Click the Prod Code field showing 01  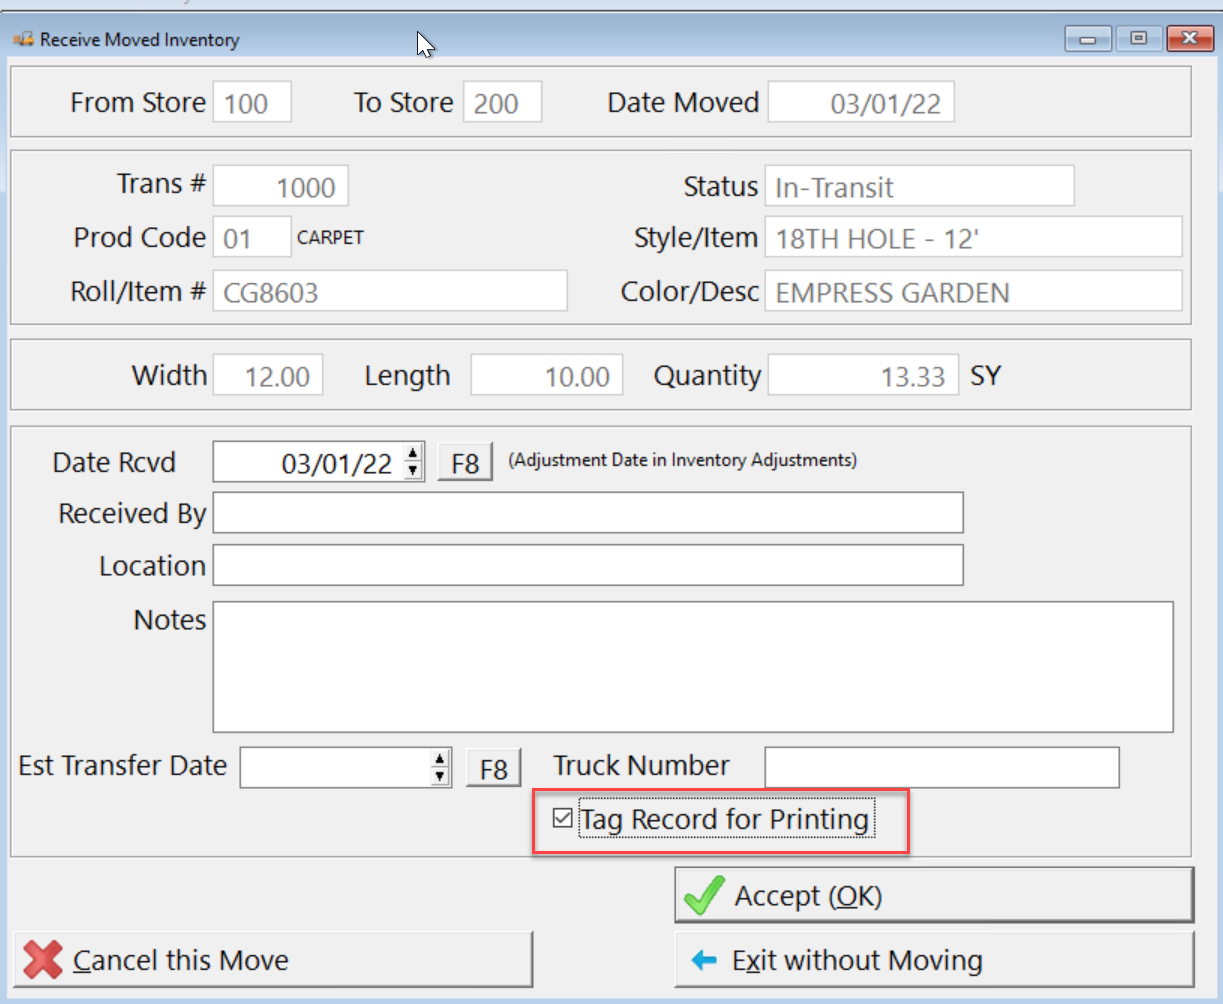tap(252, 238)
